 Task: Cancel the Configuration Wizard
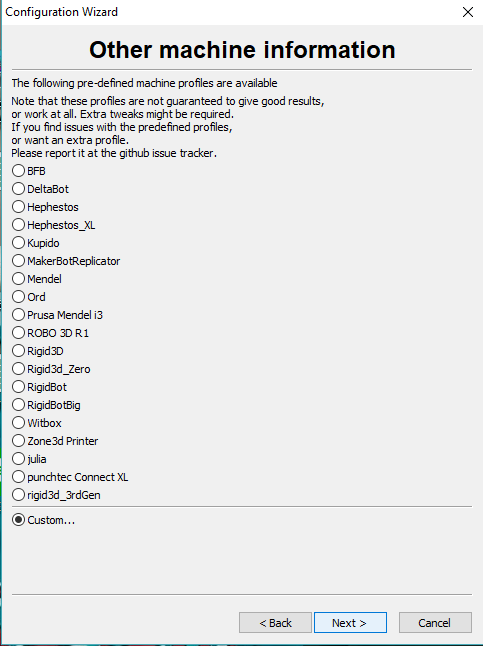pyautogui.click(x=435, y=623)
